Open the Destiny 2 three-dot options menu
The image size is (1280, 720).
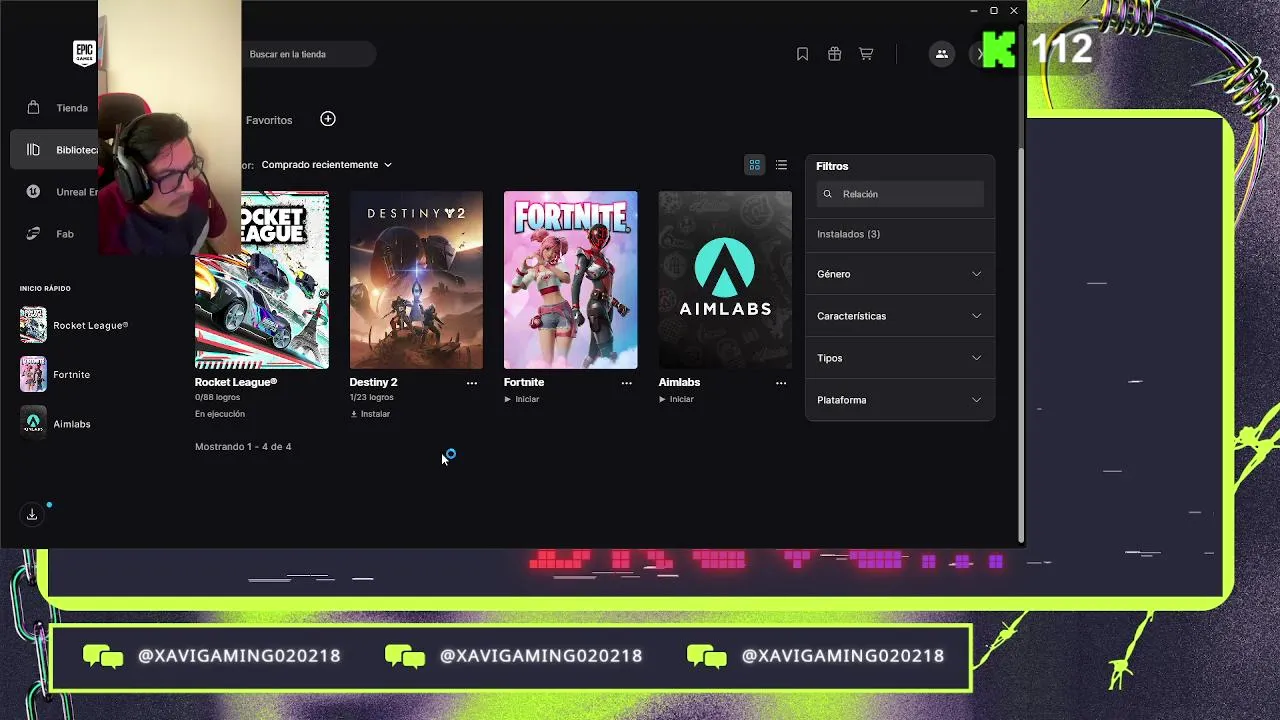click(472, 383)
